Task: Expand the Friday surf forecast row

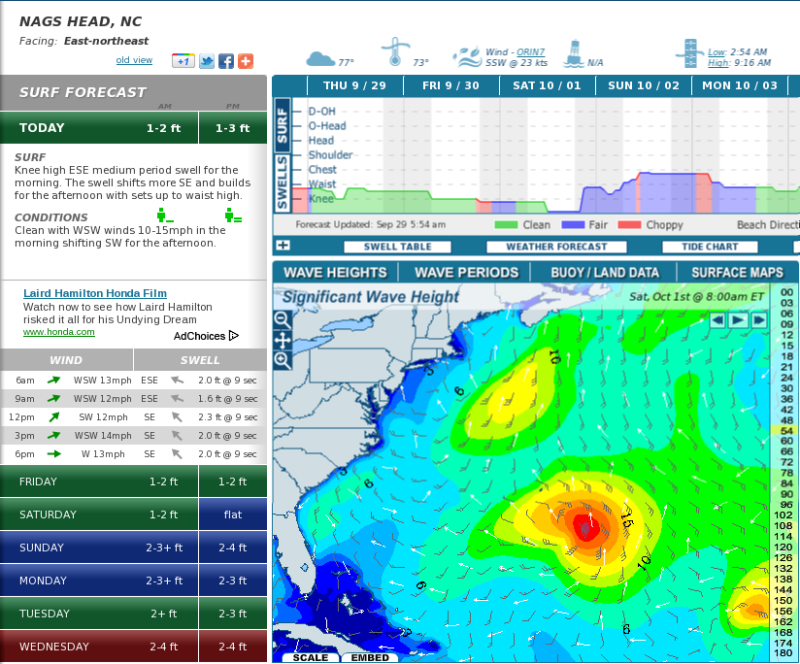Action: point(133,482)
